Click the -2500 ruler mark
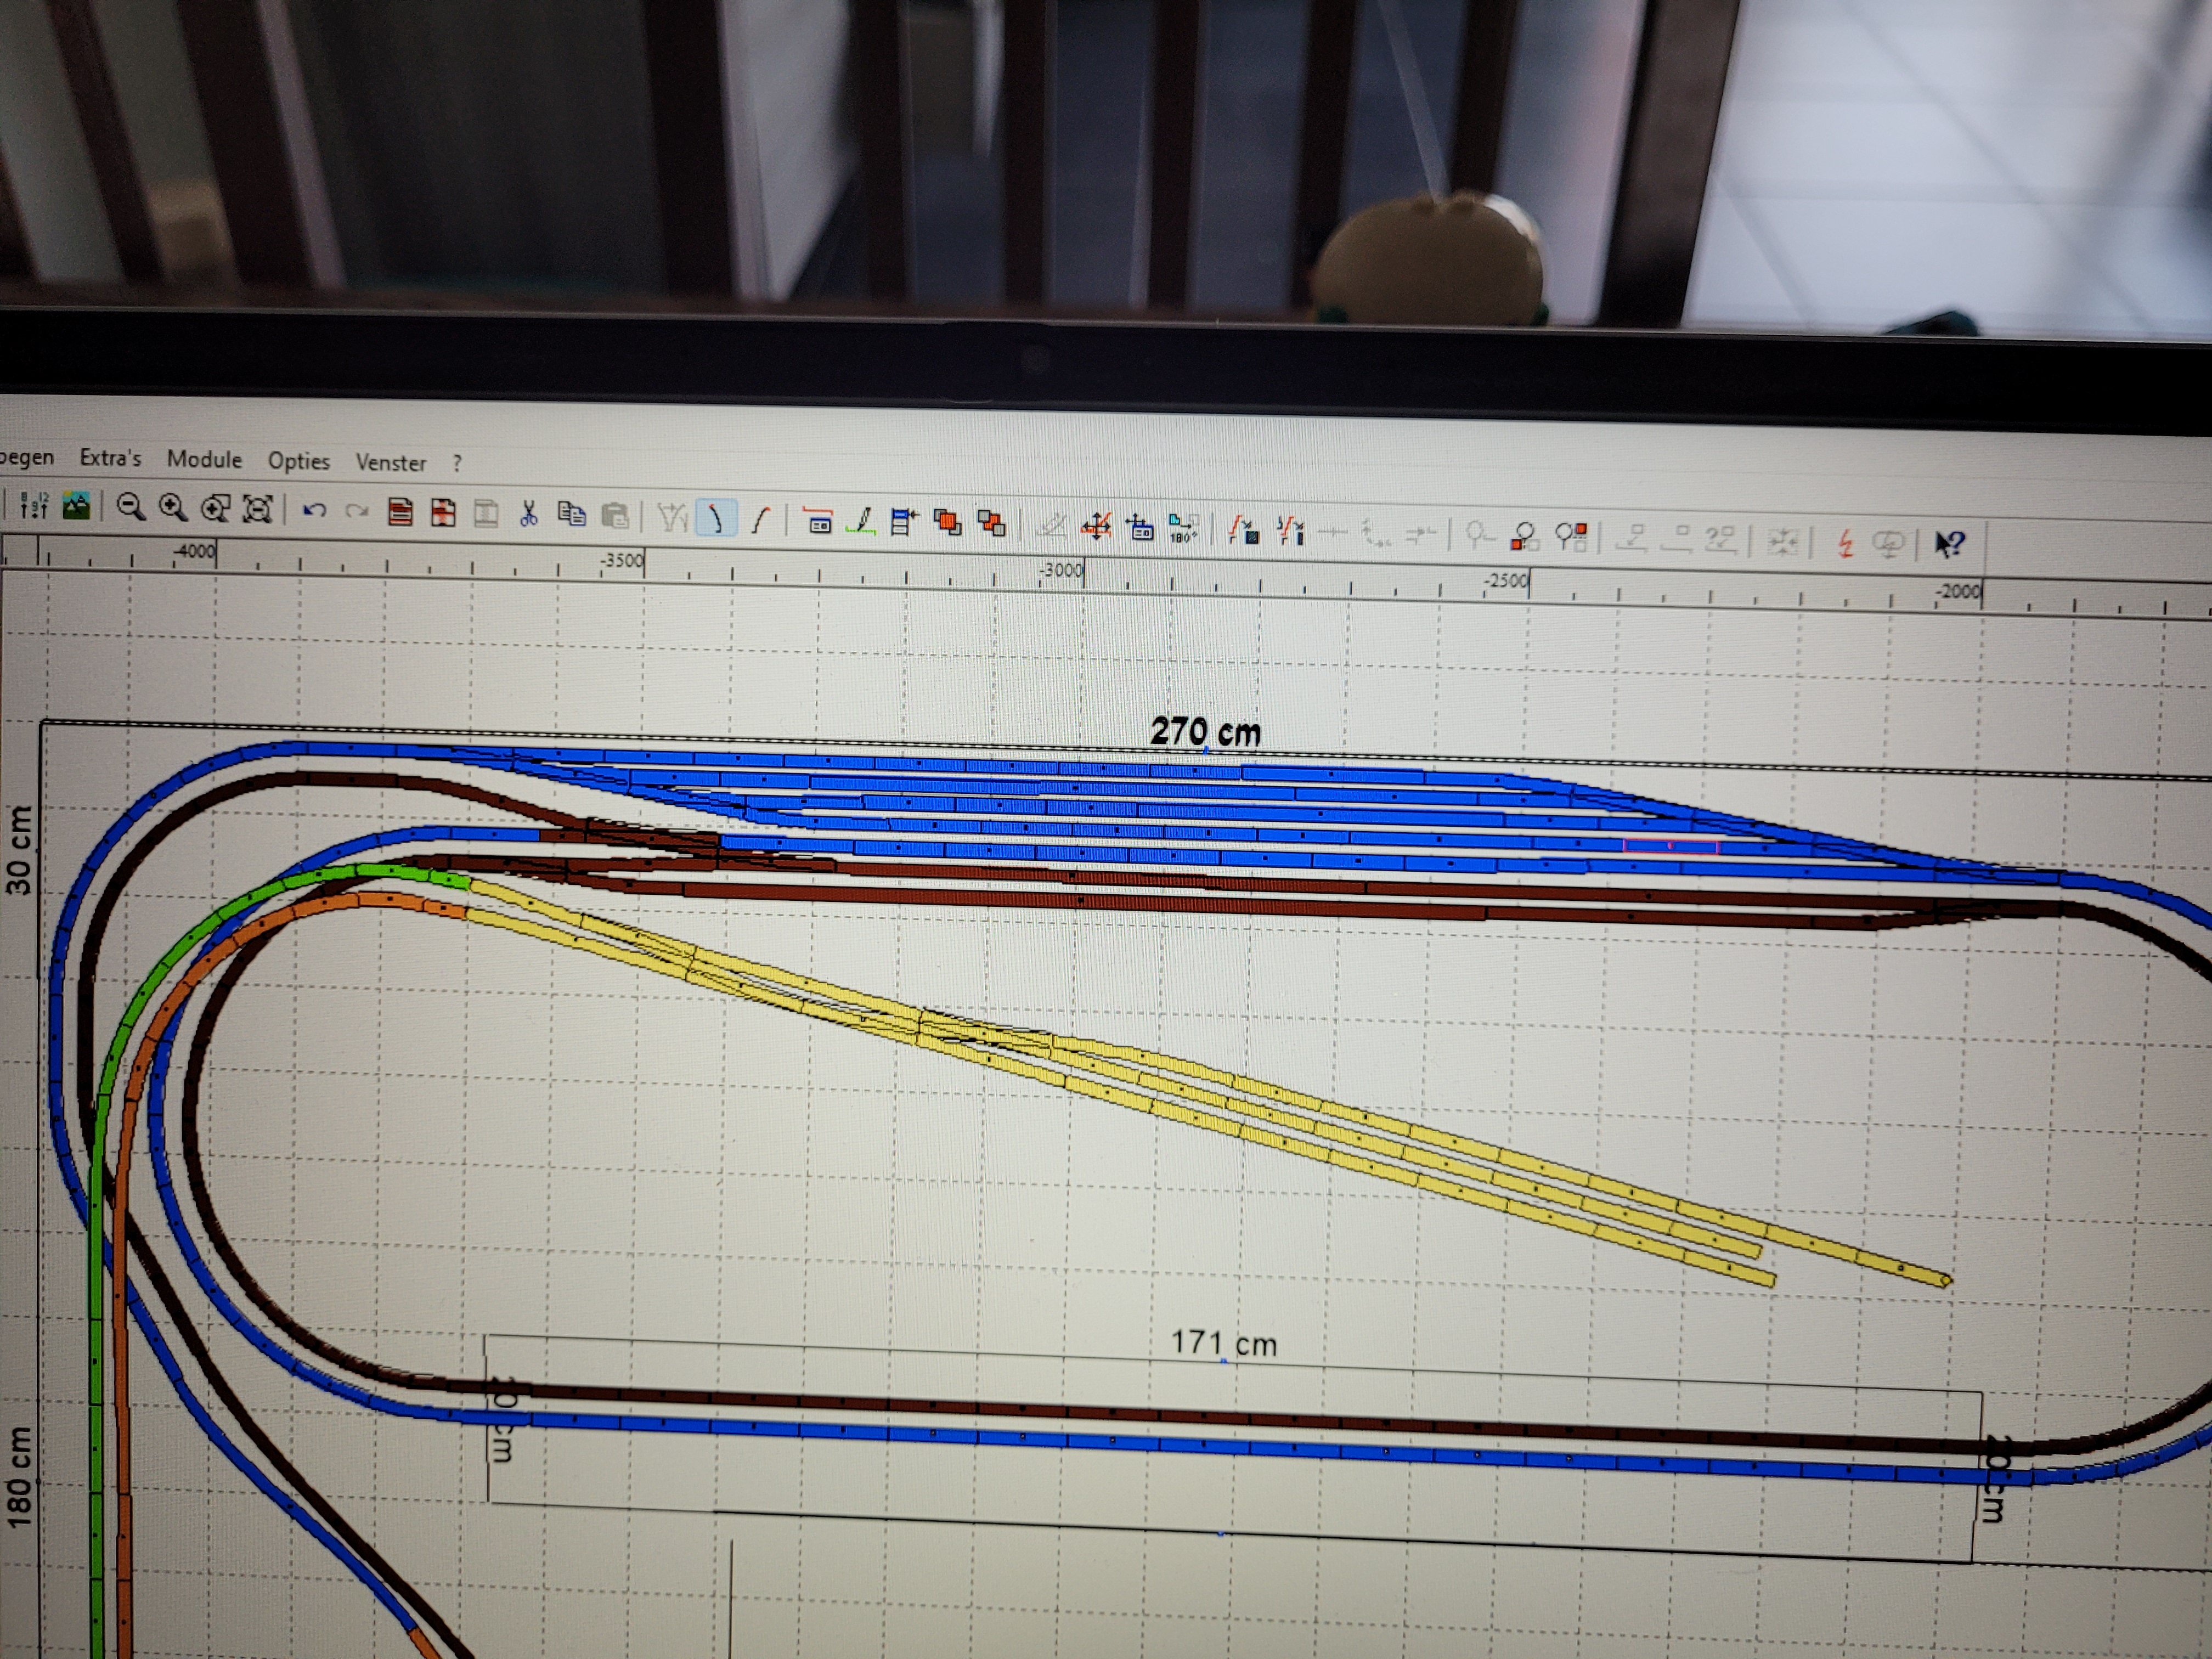 point(1506,580)
